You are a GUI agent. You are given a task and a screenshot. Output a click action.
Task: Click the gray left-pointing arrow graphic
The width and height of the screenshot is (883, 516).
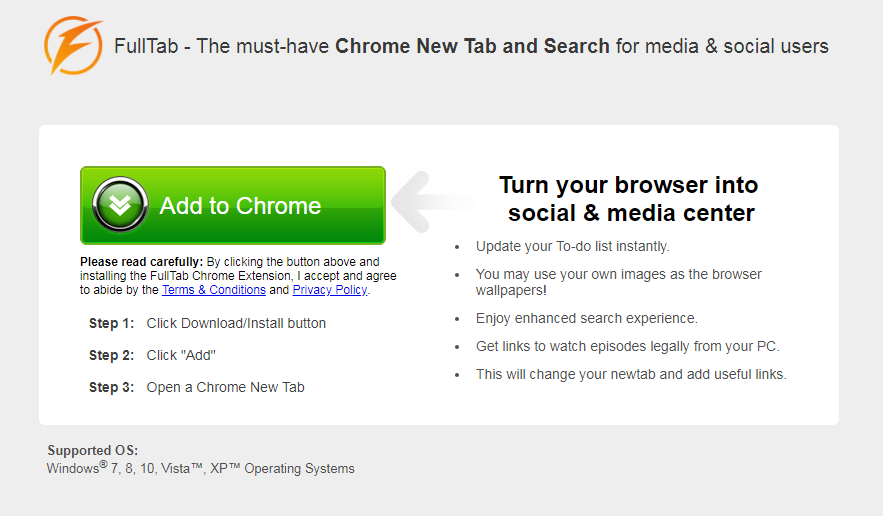(432, 202)
